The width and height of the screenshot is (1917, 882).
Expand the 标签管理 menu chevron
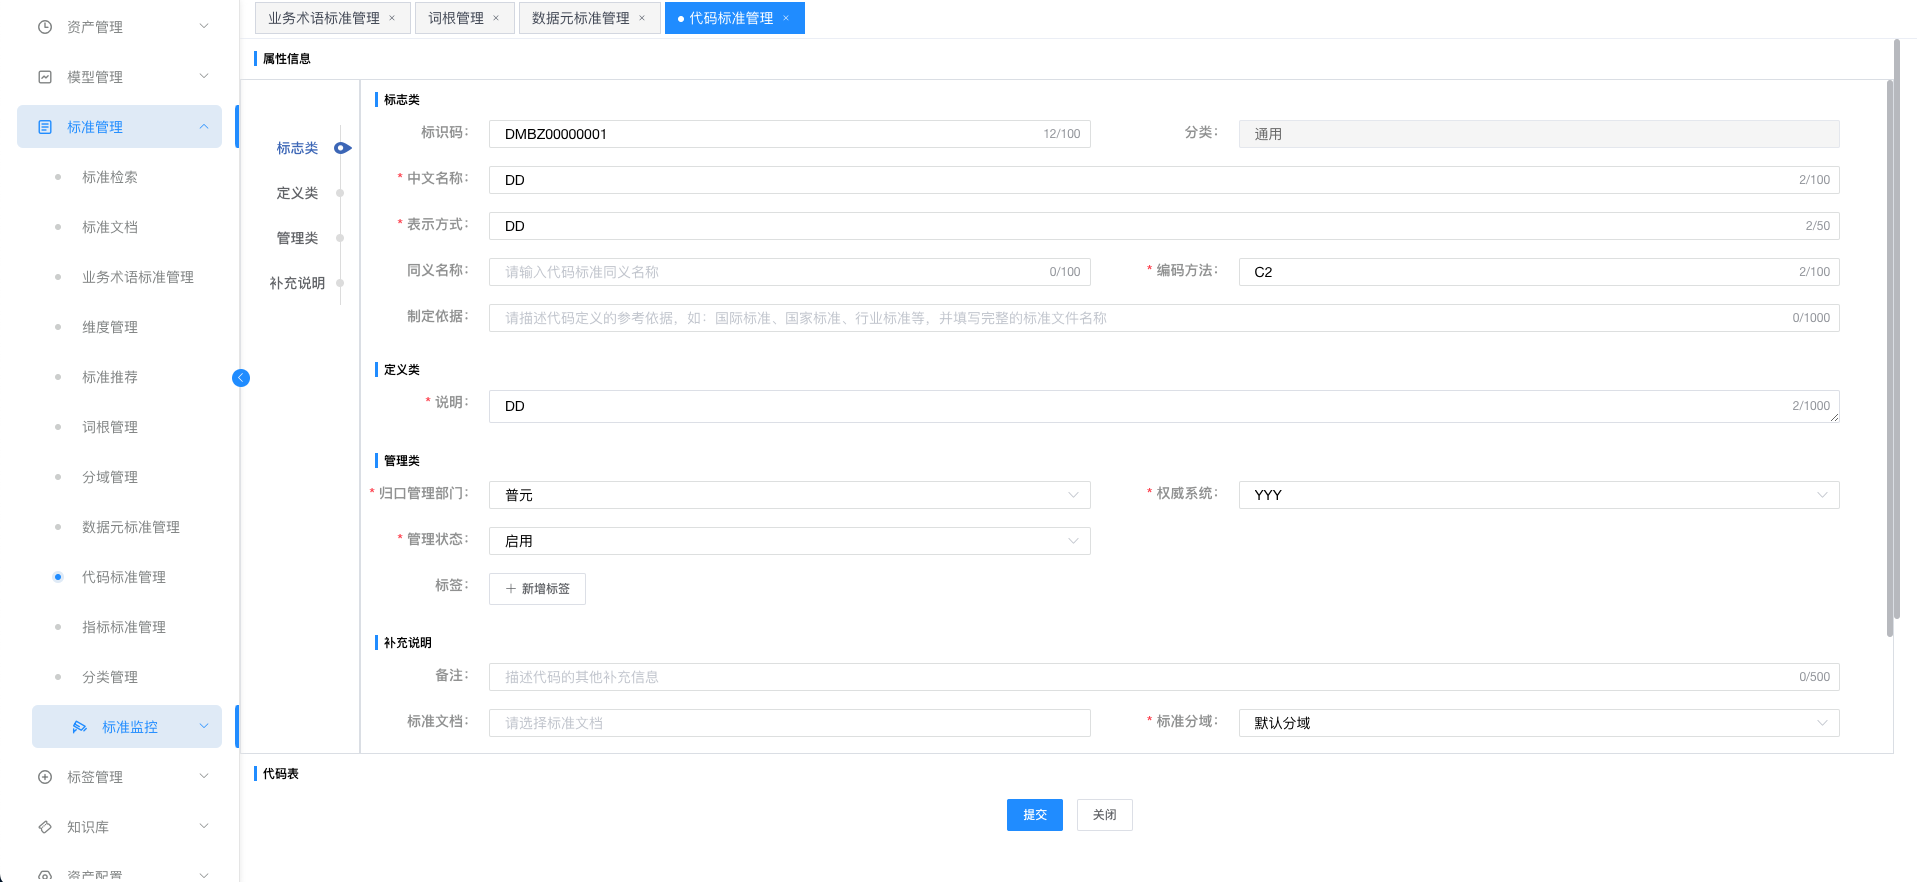tap(204, 776)
